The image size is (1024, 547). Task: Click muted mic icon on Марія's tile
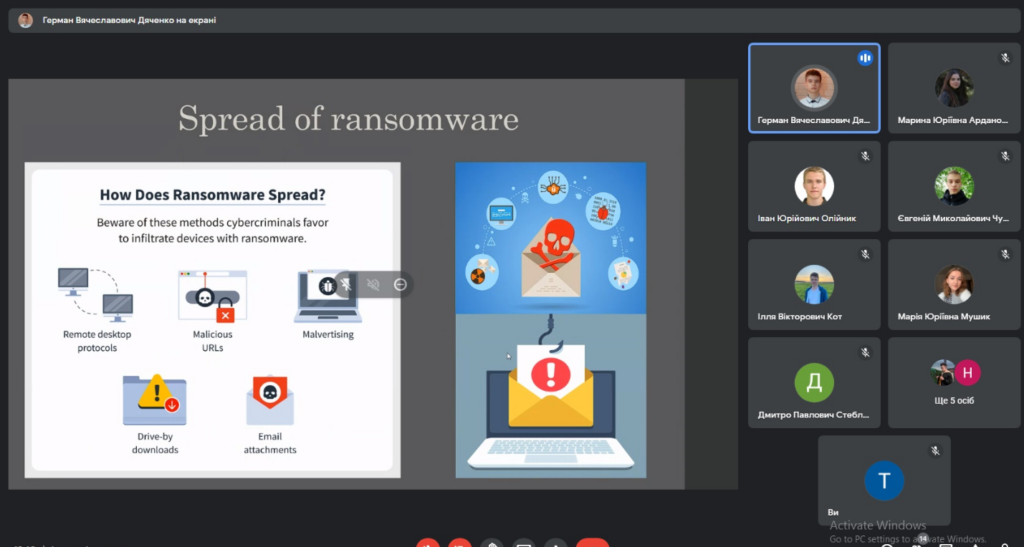[x=1005, y=254]
